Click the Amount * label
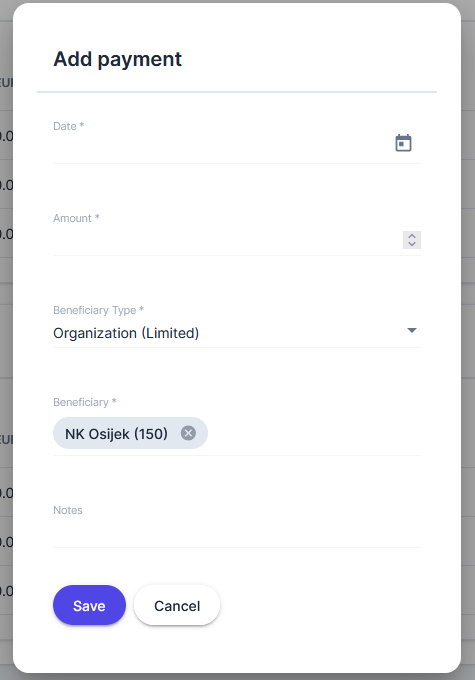 point(76,218)
